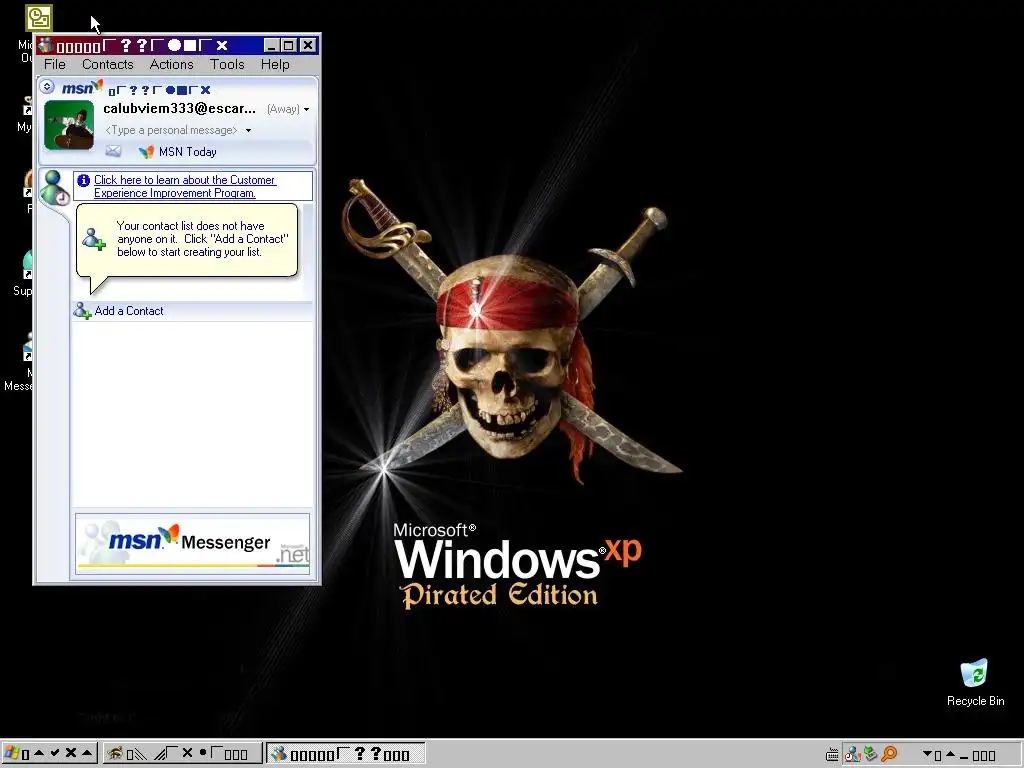Minimize the MSN Messenger window

271,45
